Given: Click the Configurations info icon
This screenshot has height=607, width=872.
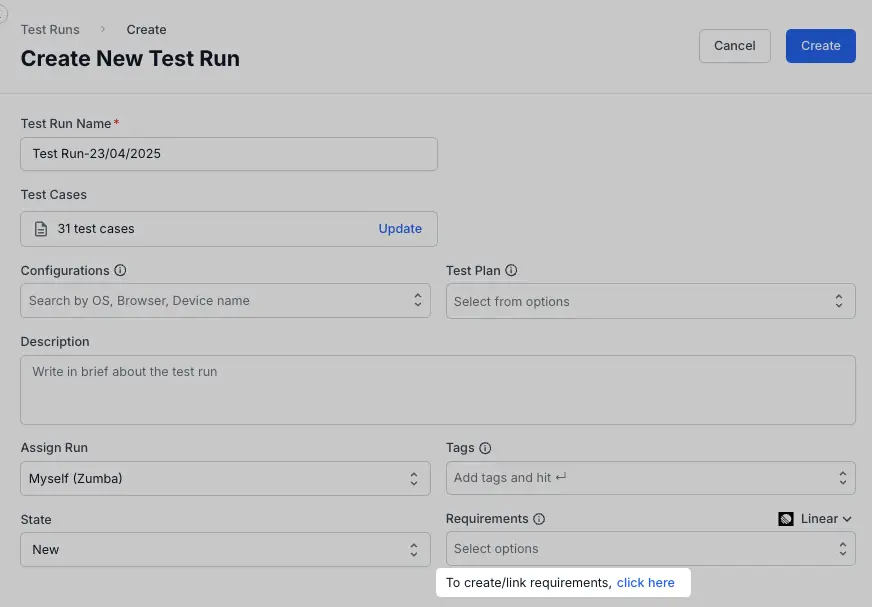Looking at the screenshot, I should pos(120,271).
